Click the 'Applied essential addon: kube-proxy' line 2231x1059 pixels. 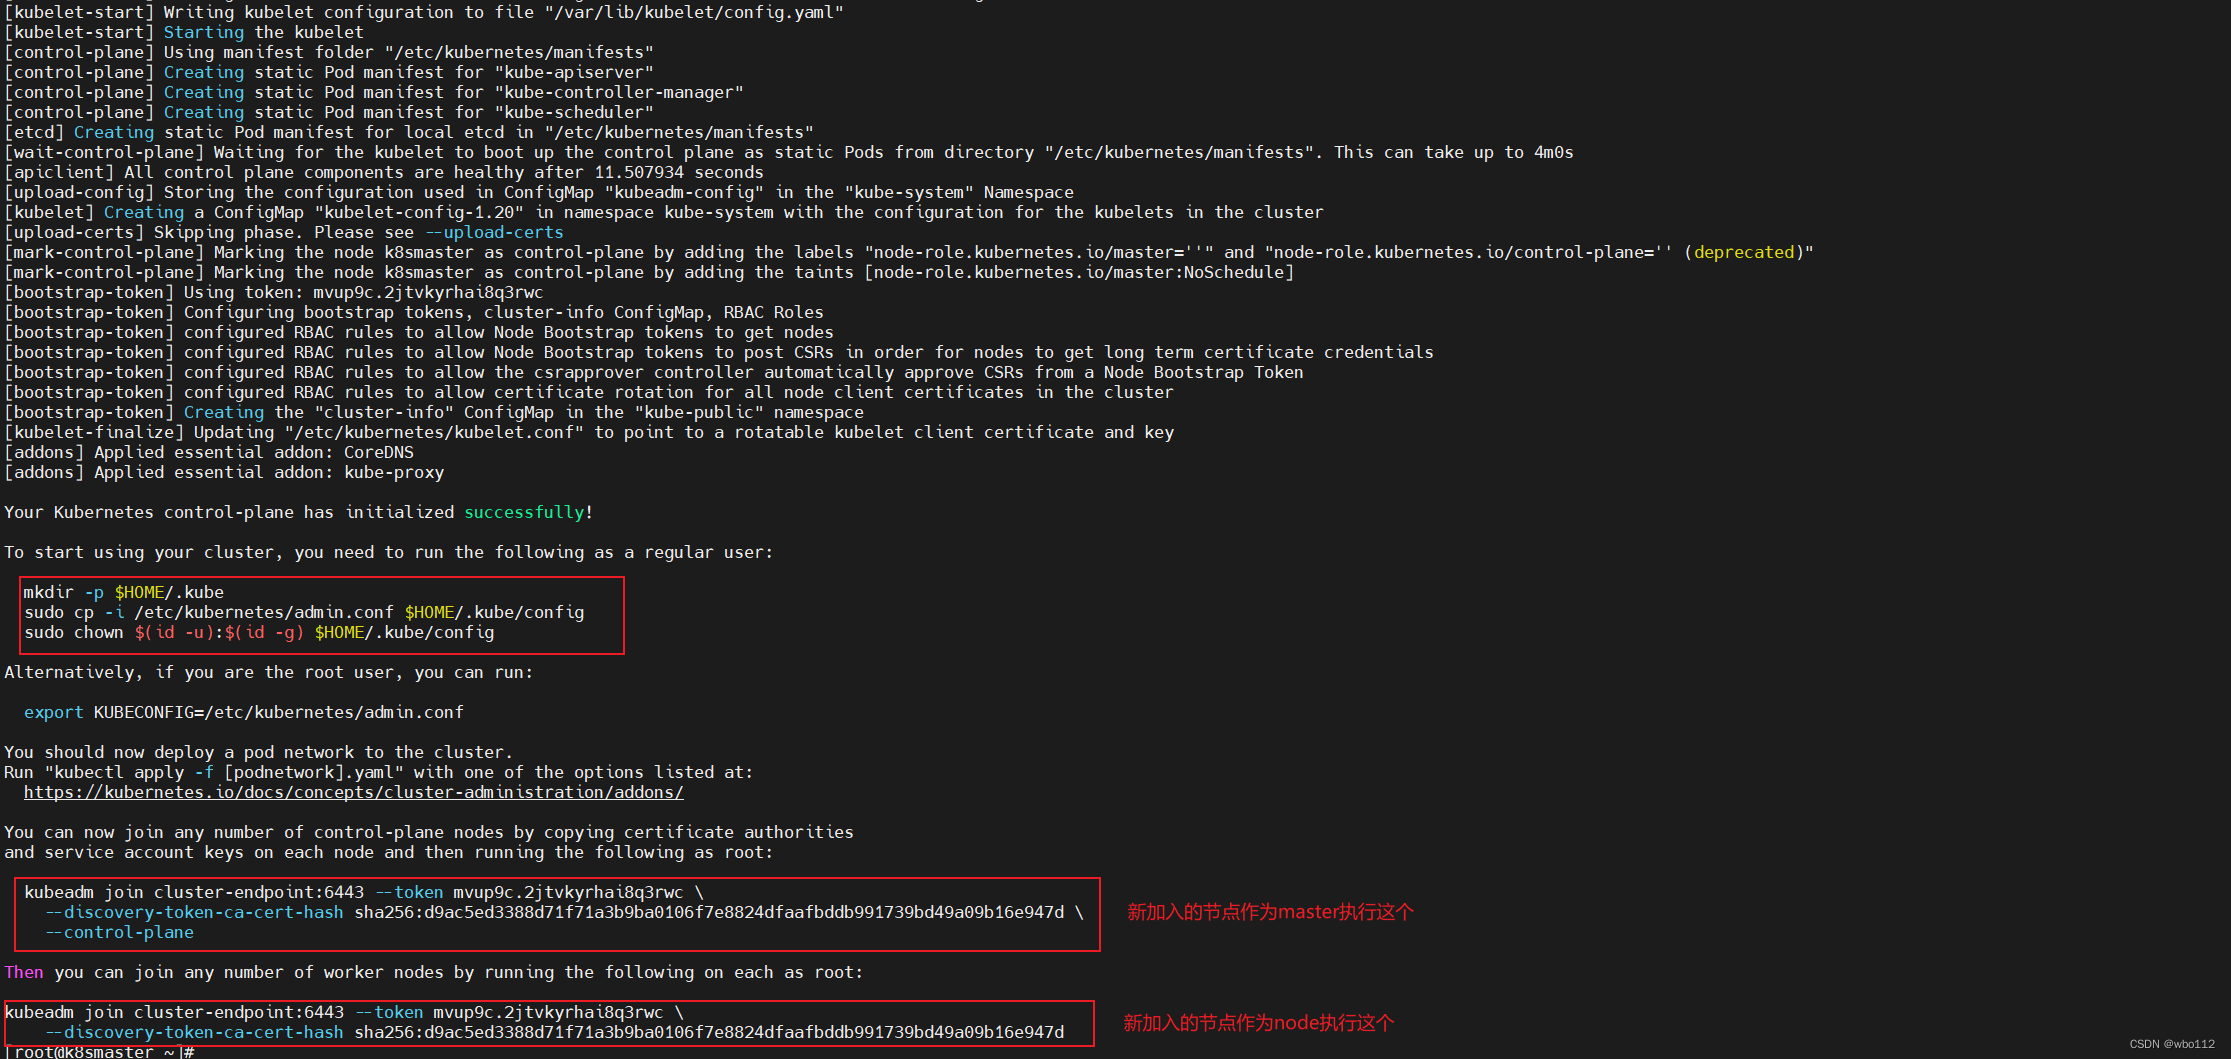[x=224, y=472]
